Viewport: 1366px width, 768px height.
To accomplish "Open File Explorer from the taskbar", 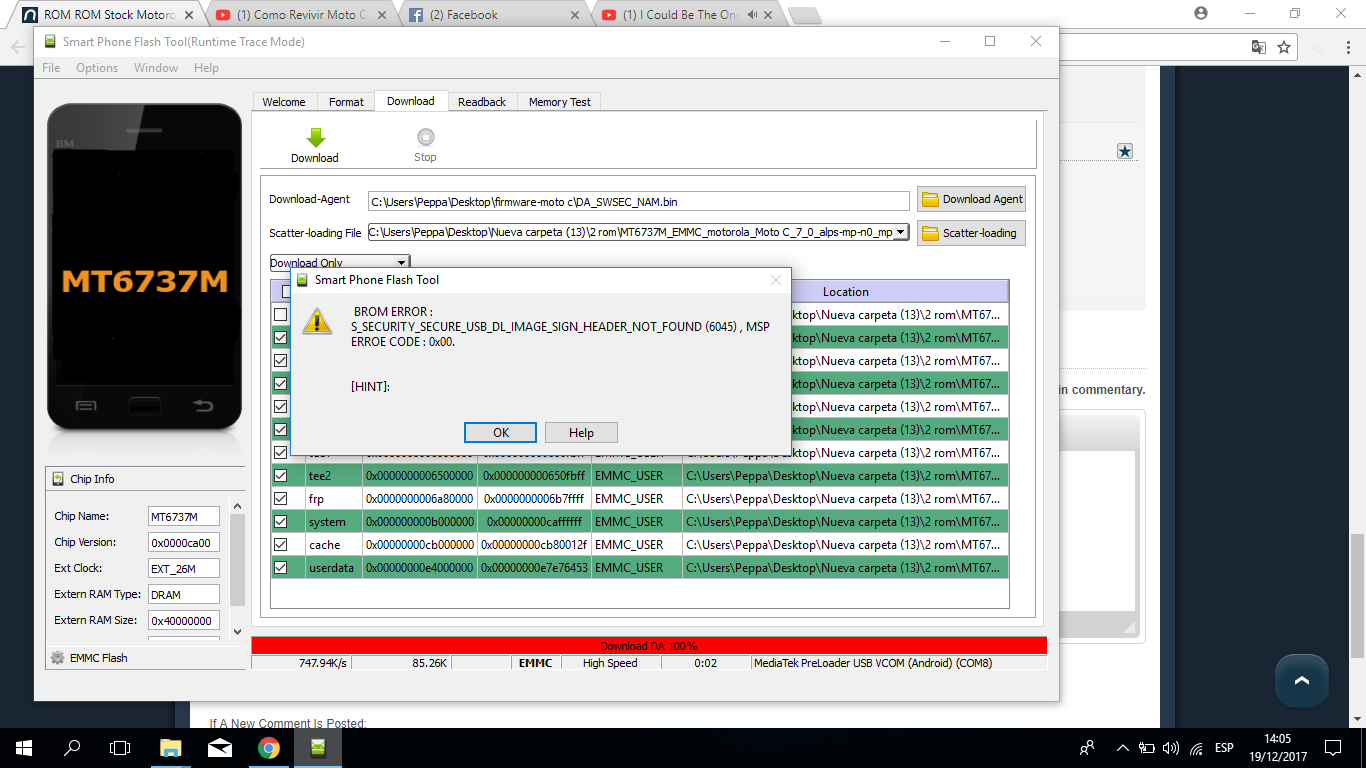I will point(171,748).
